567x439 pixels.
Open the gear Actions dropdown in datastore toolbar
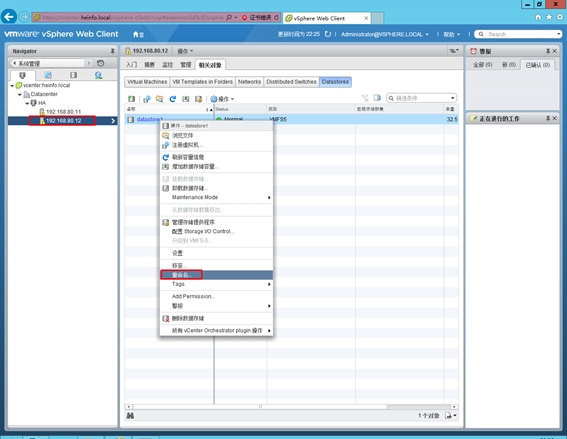click(x=222, y=99)
